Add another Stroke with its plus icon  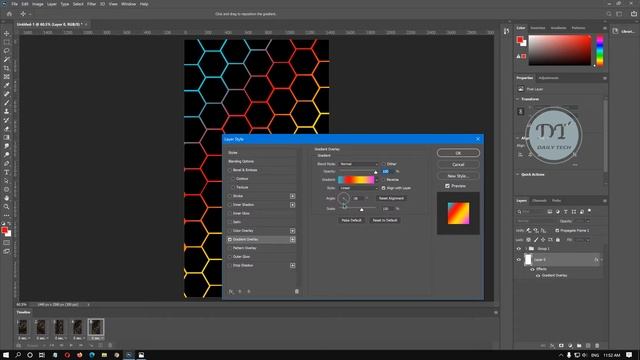293,196
